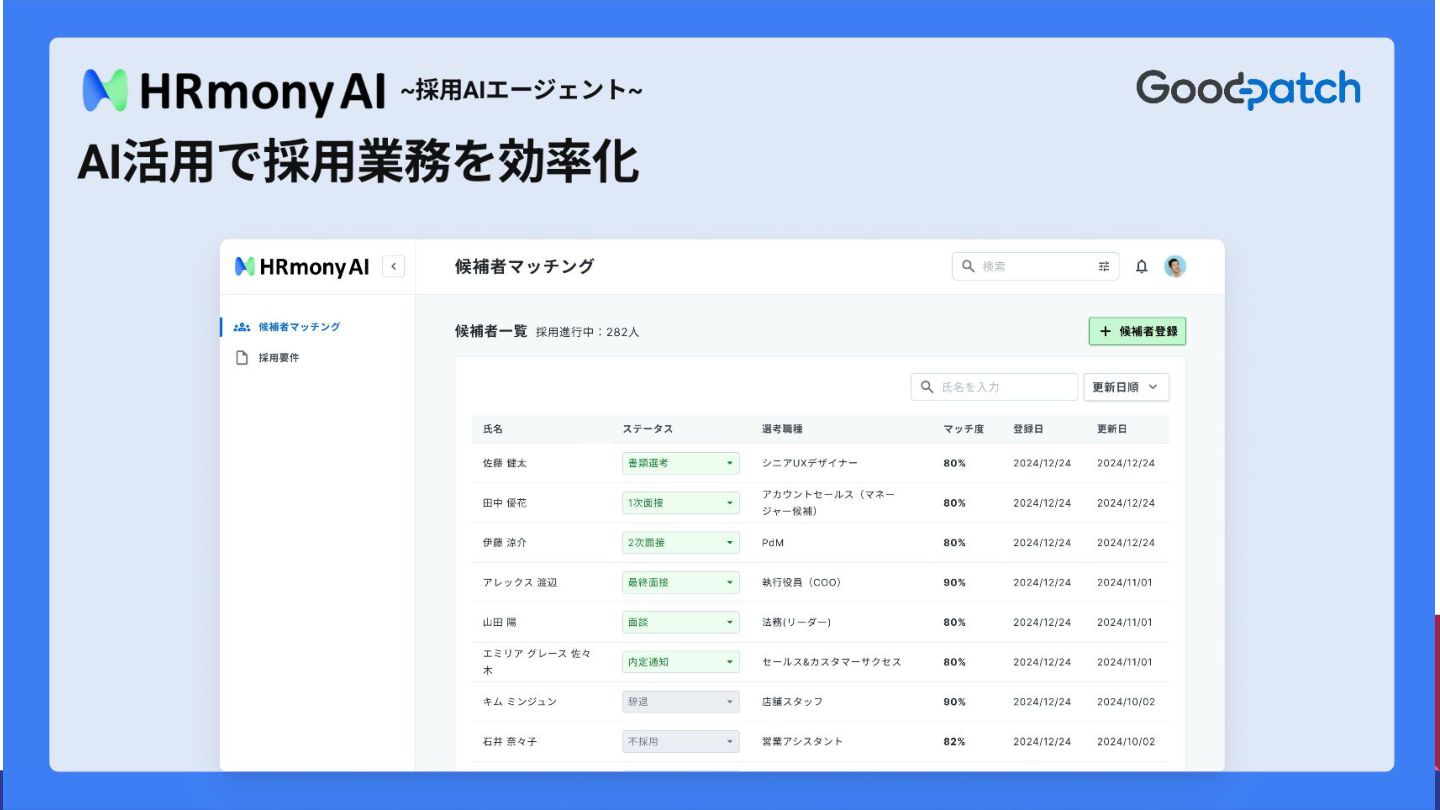Click 90% match score of キム ミンジュン
Screen dimensions: 1440x810
pos(954,702)
